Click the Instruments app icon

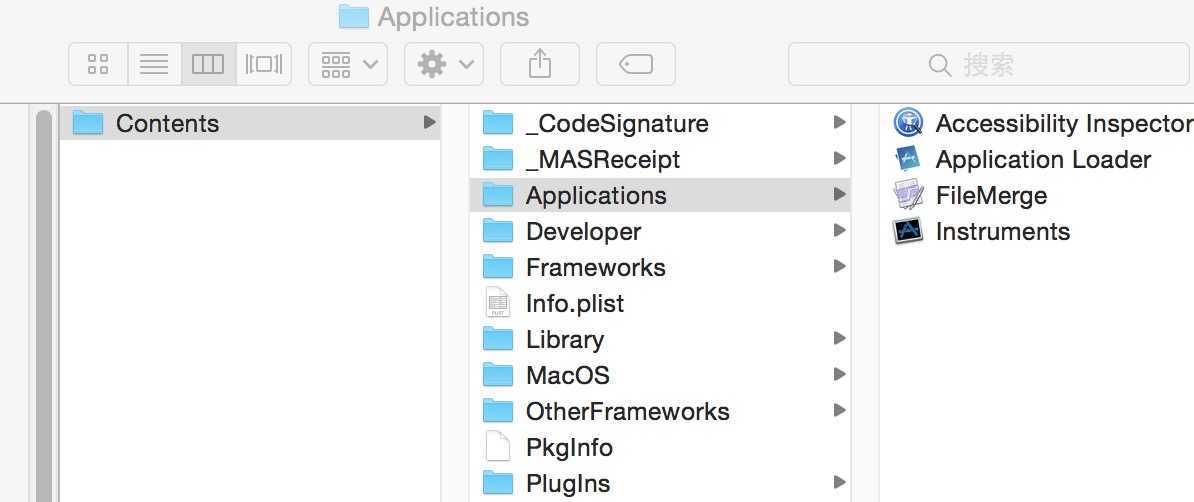tap(908, 230)
